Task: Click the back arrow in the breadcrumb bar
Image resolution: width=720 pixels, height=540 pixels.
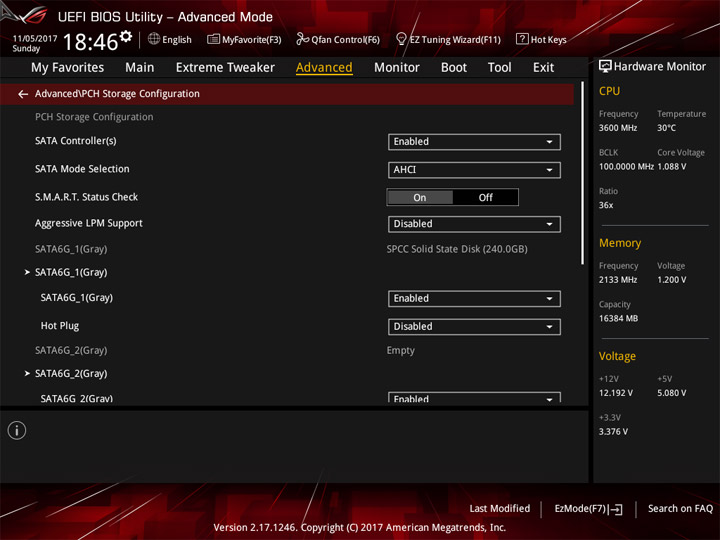Action: click(x=23, y=94)
